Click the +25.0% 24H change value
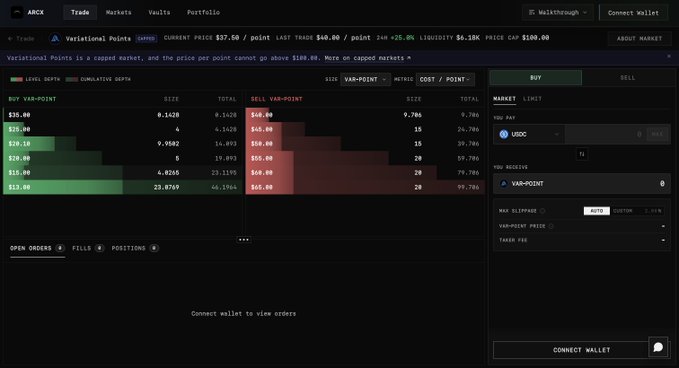The height and width of the screenshot is (368, 679). coord(402,38)
